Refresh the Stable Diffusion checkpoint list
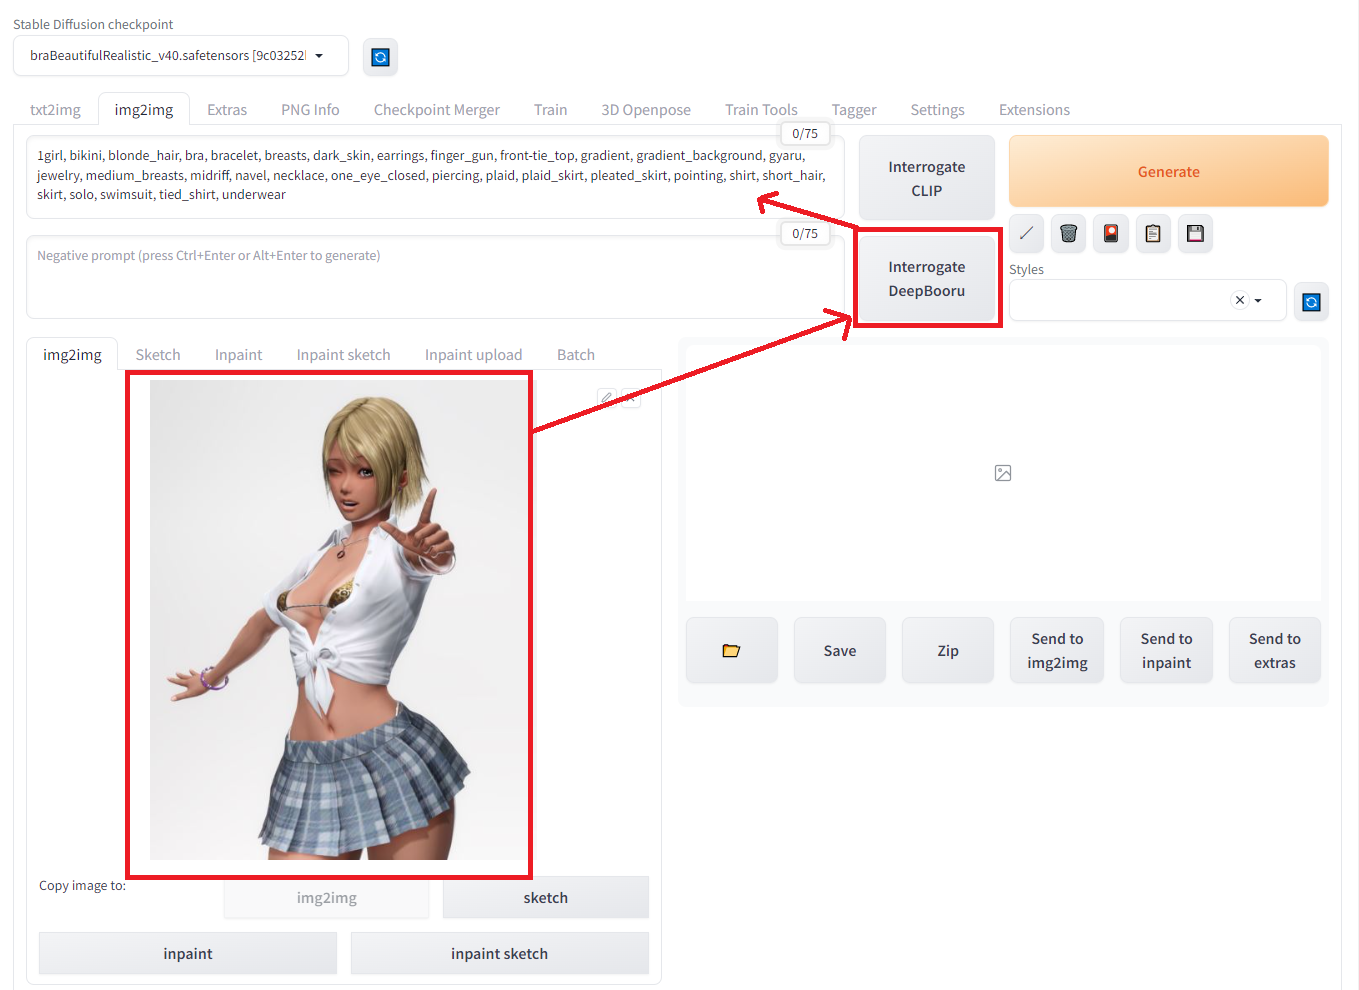 point(380,57)
